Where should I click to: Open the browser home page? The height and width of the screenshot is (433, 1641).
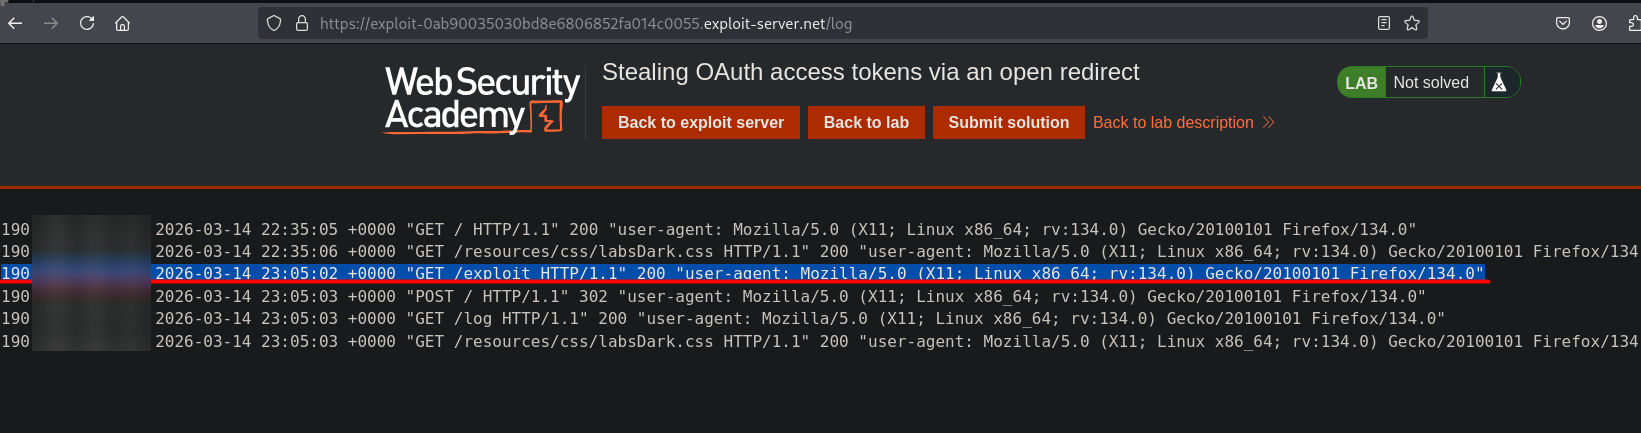122,23
